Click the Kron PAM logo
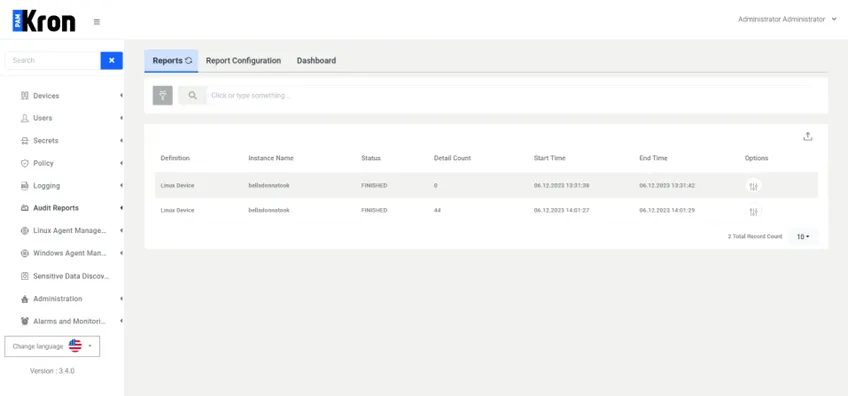This screenshot has height=396, width=848. click(44, 21)
